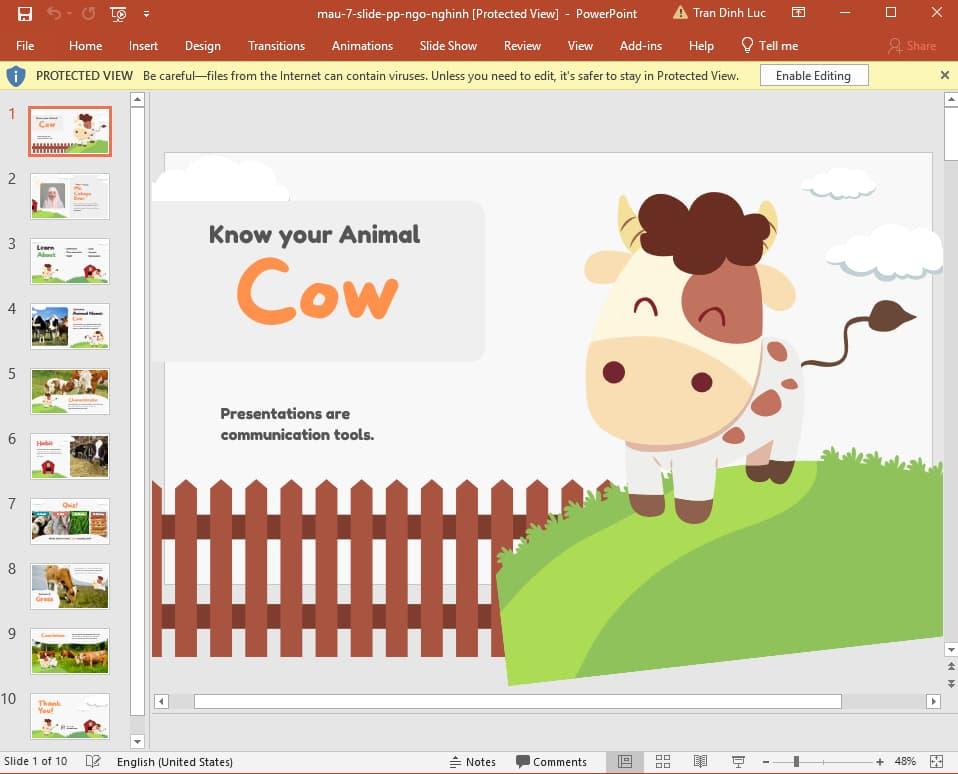Viewport: 958px width, 774px height.
Task: Select the Undo icon
Action: (x=55, y=13)
